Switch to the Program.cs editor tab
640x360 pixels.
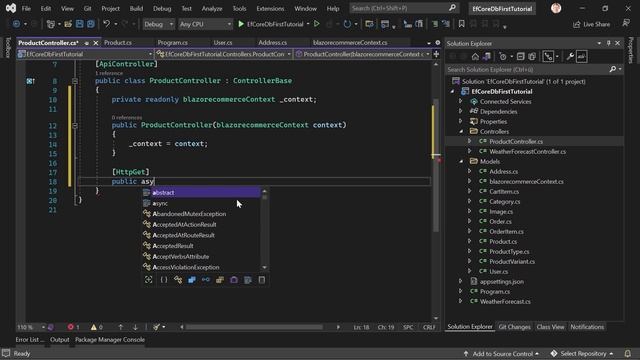coord(173,42)
